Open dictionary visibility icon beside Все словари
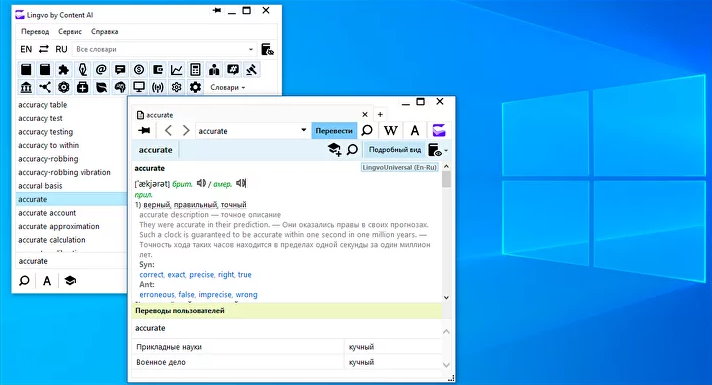Image resolution: width=712 pixels, height=385 pixels. pyautogui.click(x=267, y=49)
